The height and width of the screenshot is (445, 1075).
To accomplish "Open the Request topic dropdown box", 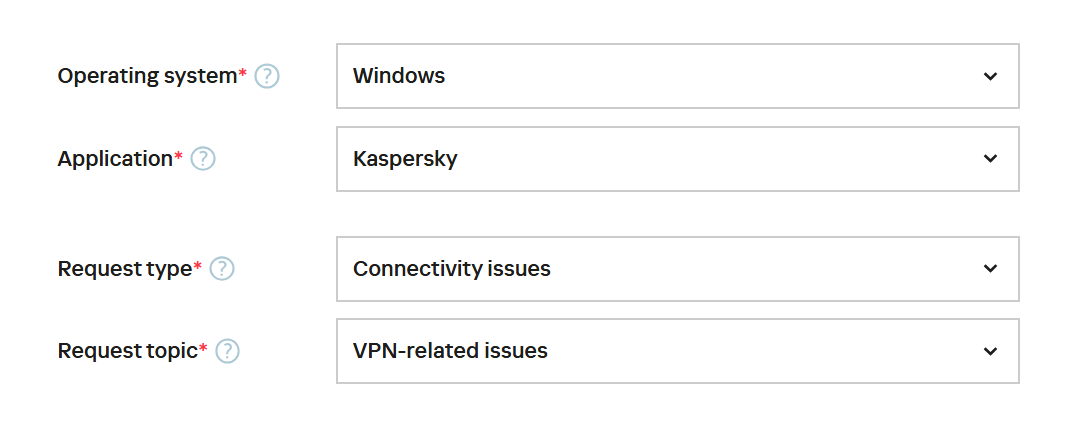I will pos(677,351).
